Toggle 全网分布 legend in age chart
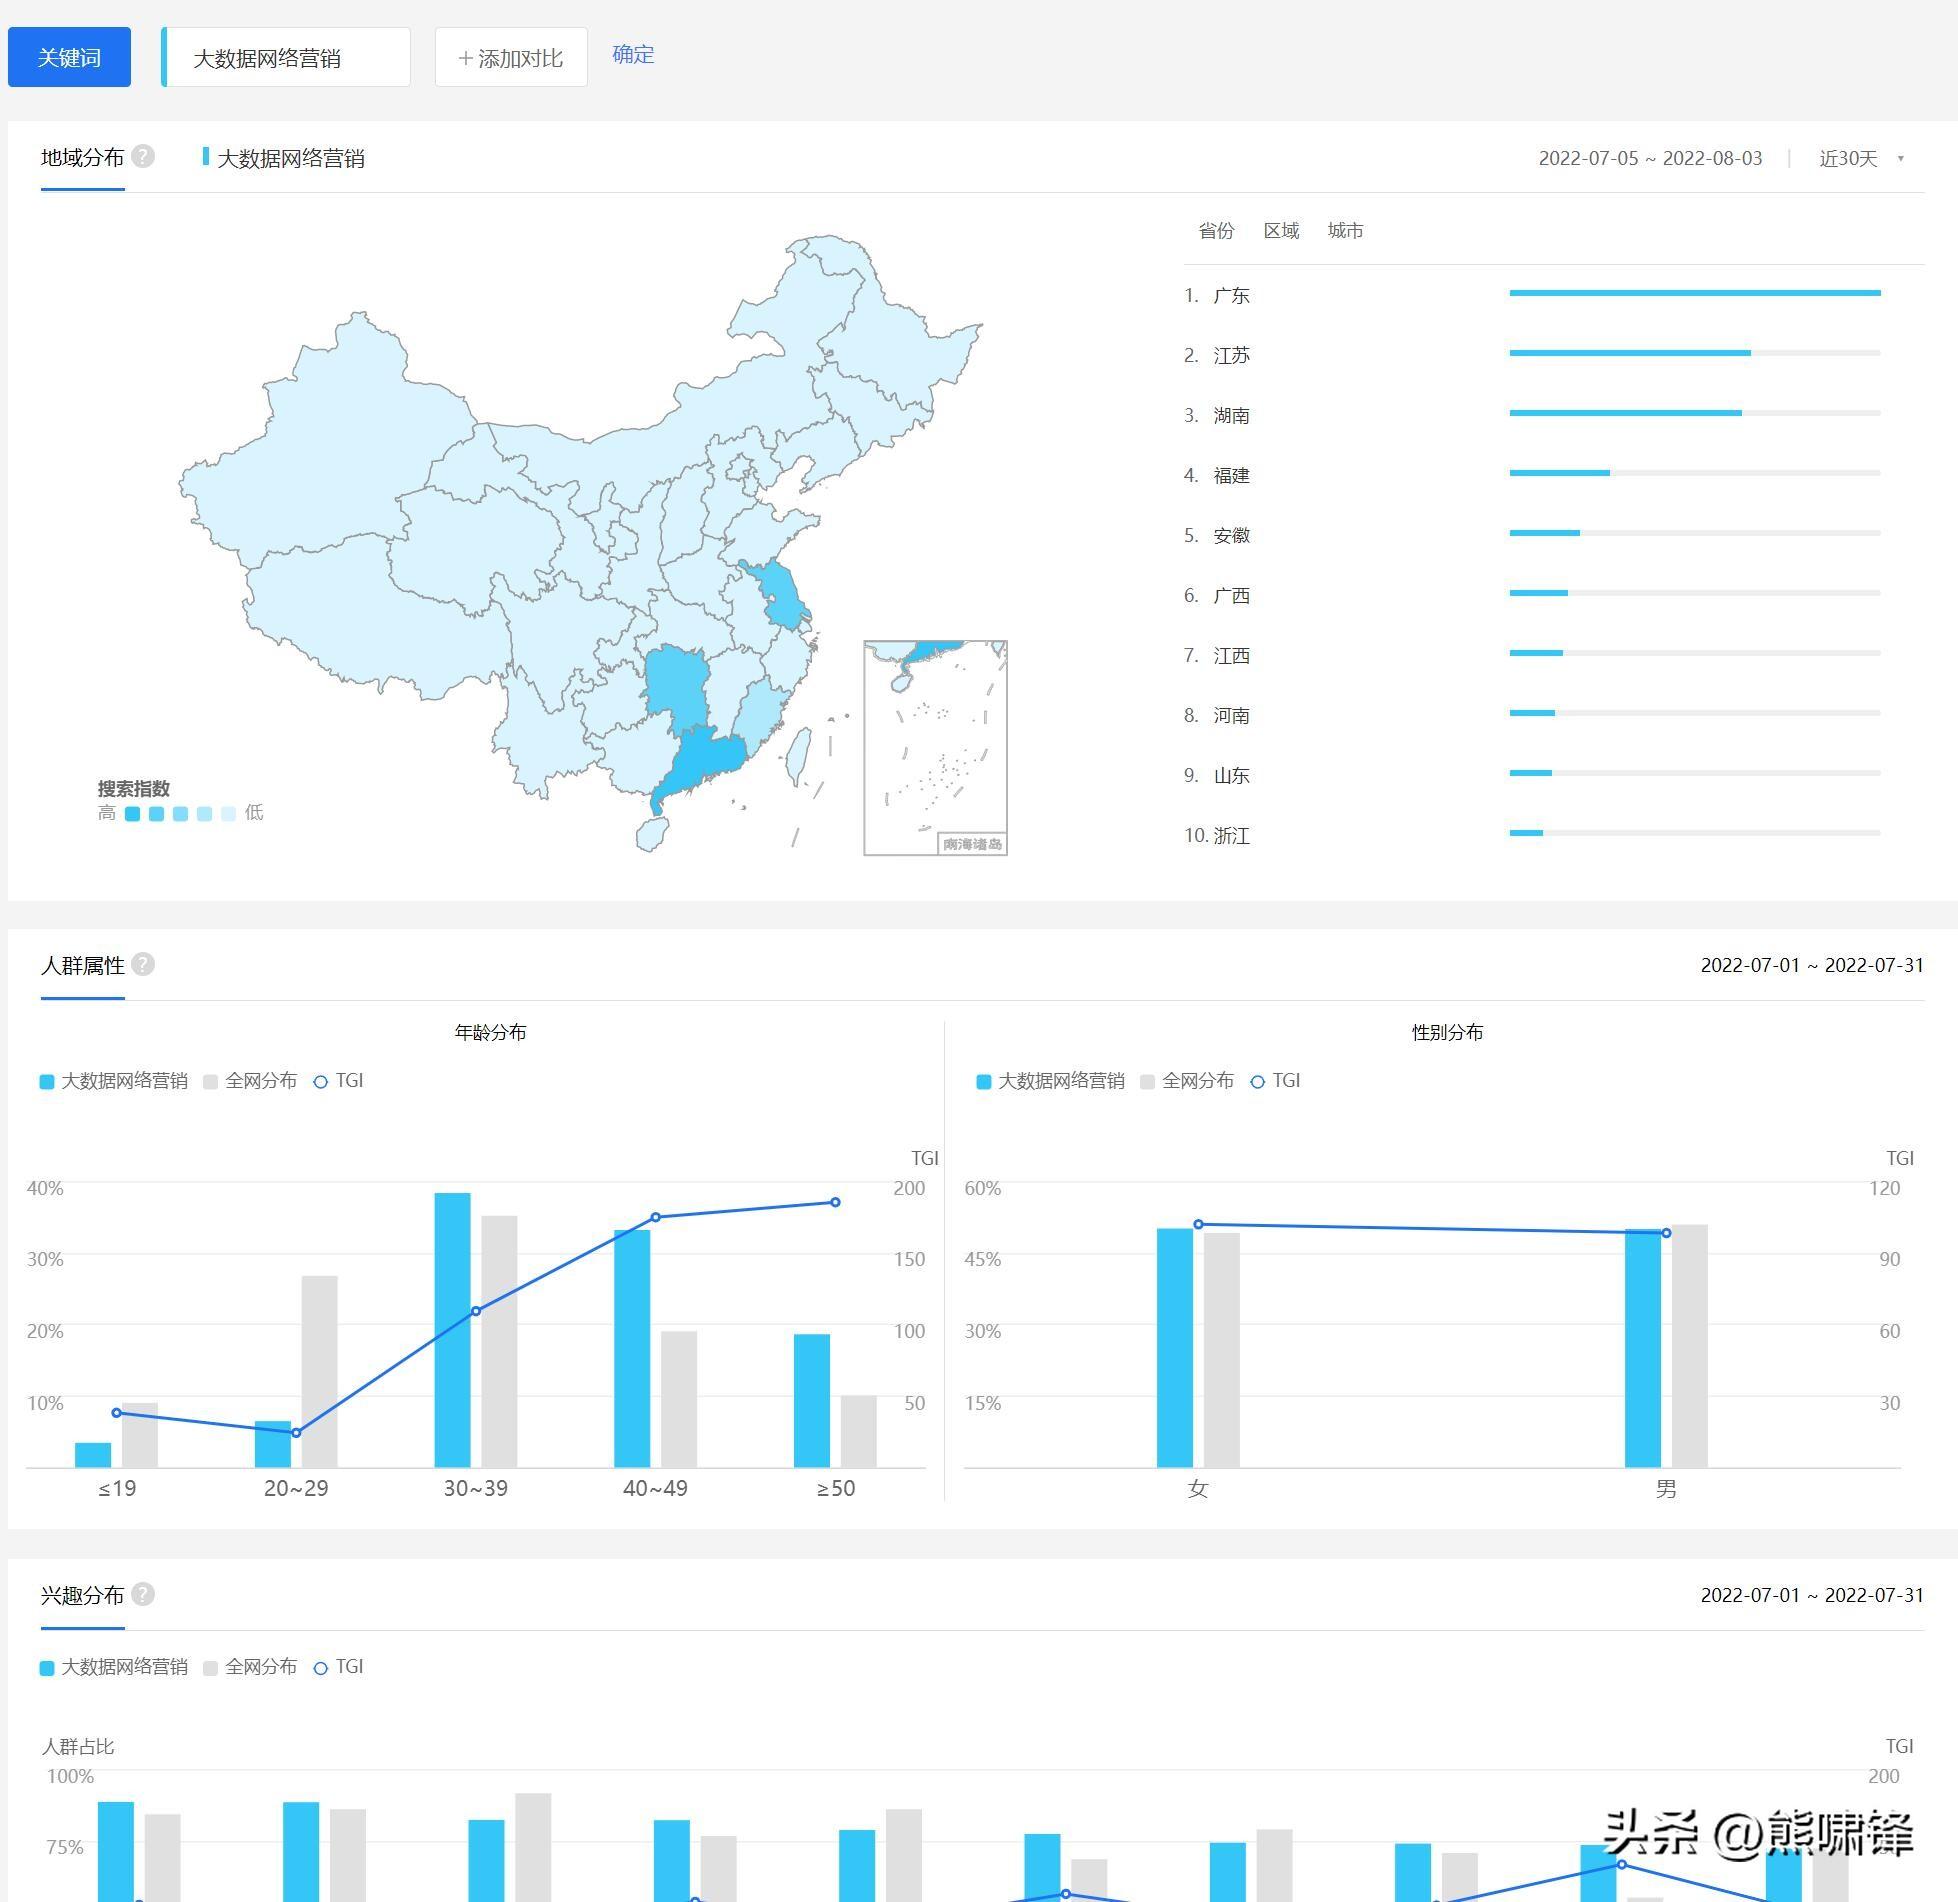The height and width of the screenshot is (1902, 1958). 250,1081
